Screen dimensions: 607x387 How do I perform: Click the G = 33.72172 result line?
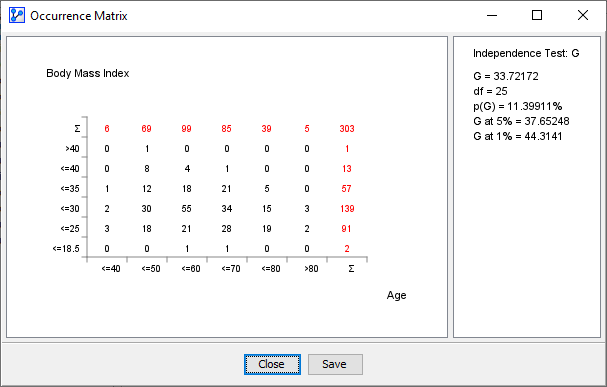point(506,76)
